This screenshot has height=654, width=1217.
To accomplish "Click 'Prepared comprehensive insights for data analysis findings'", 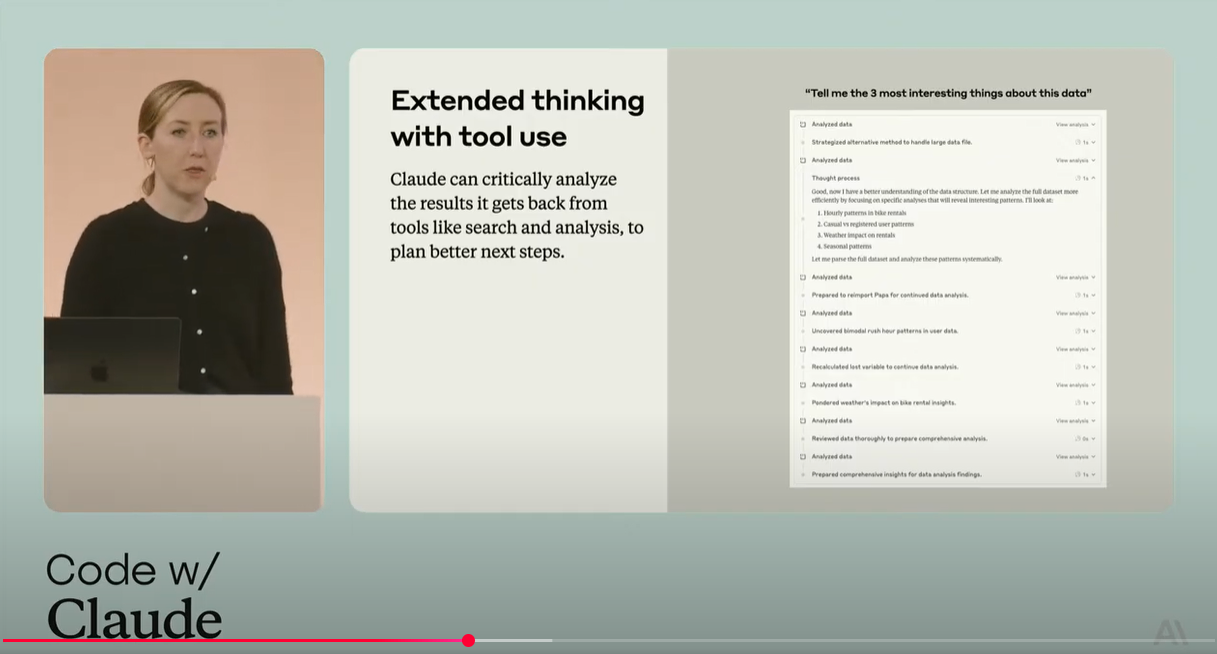I will point(896,475).
